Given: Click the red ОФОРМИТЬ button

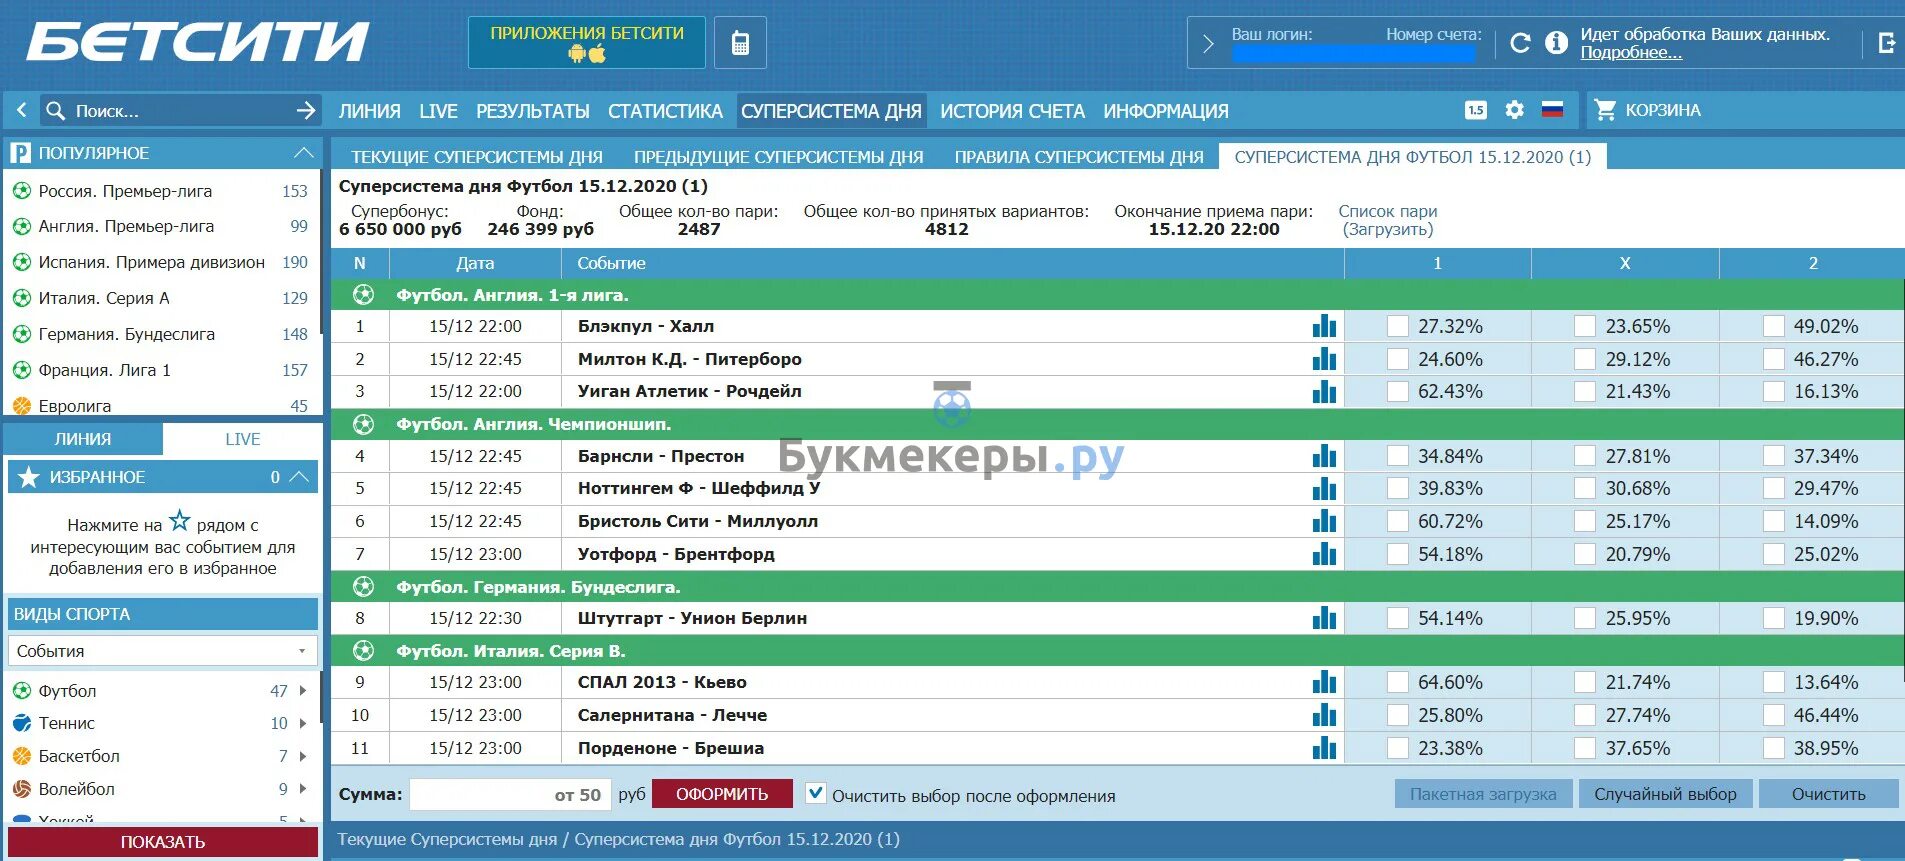Looking at the screenshot, I should pos(722,794).
